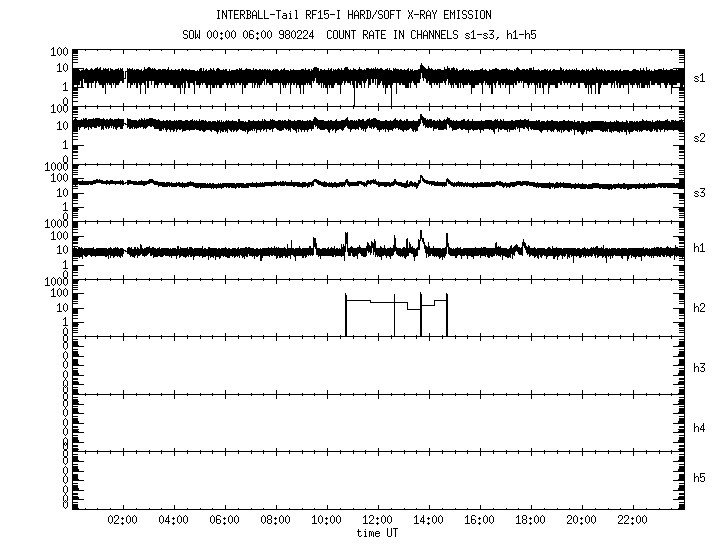The image size is (720, 550).
Task: Click the h4 channel label
Action: (x=700, y=427)
